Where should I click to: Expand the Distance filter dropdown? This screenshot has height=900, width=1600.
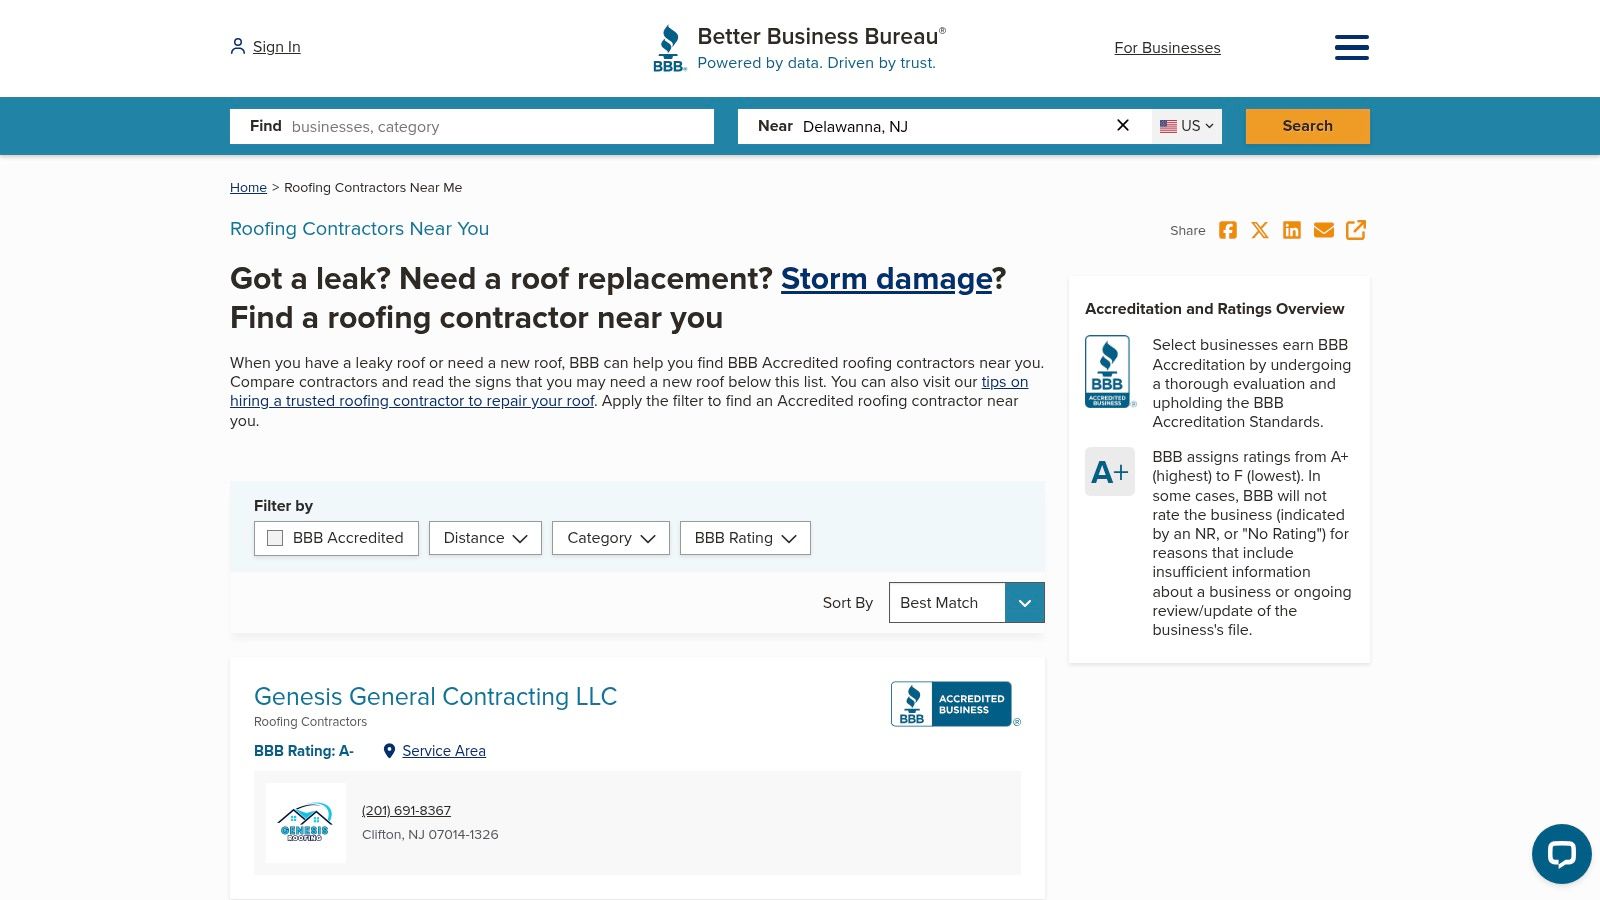485,538
